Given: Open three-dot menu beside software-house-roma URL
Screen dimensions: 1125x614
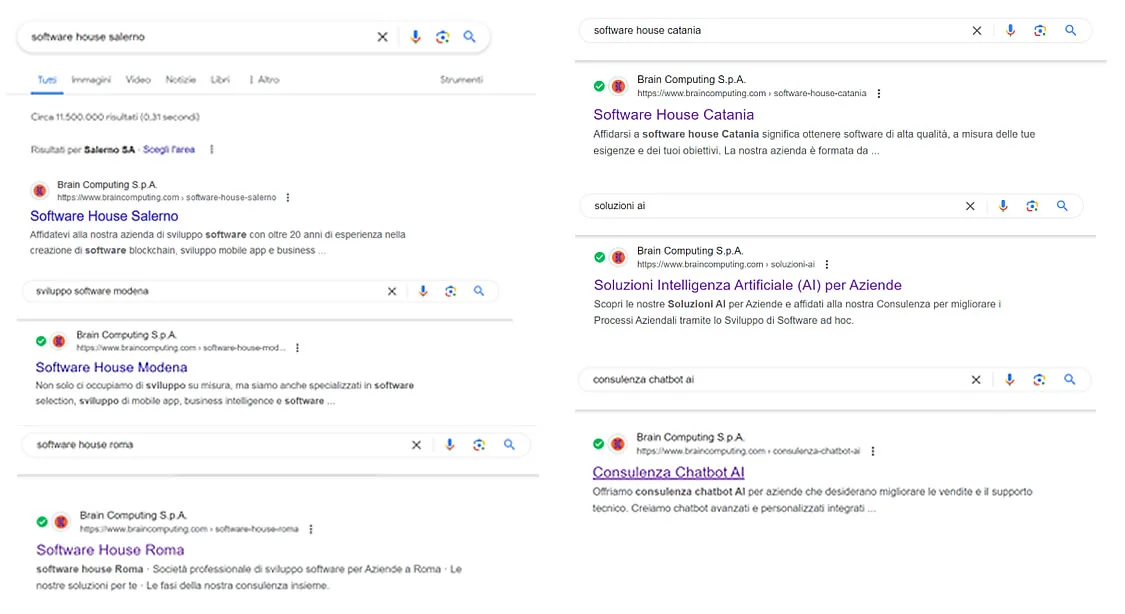Looking at the screenshot, I should coord(311,529).
